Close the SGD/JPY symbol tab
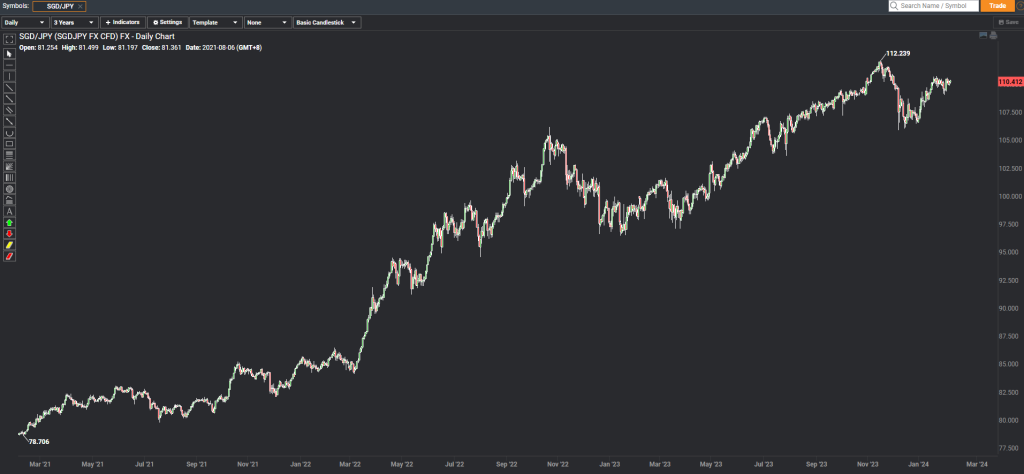 pyautogui.click(x=80, y=6)
